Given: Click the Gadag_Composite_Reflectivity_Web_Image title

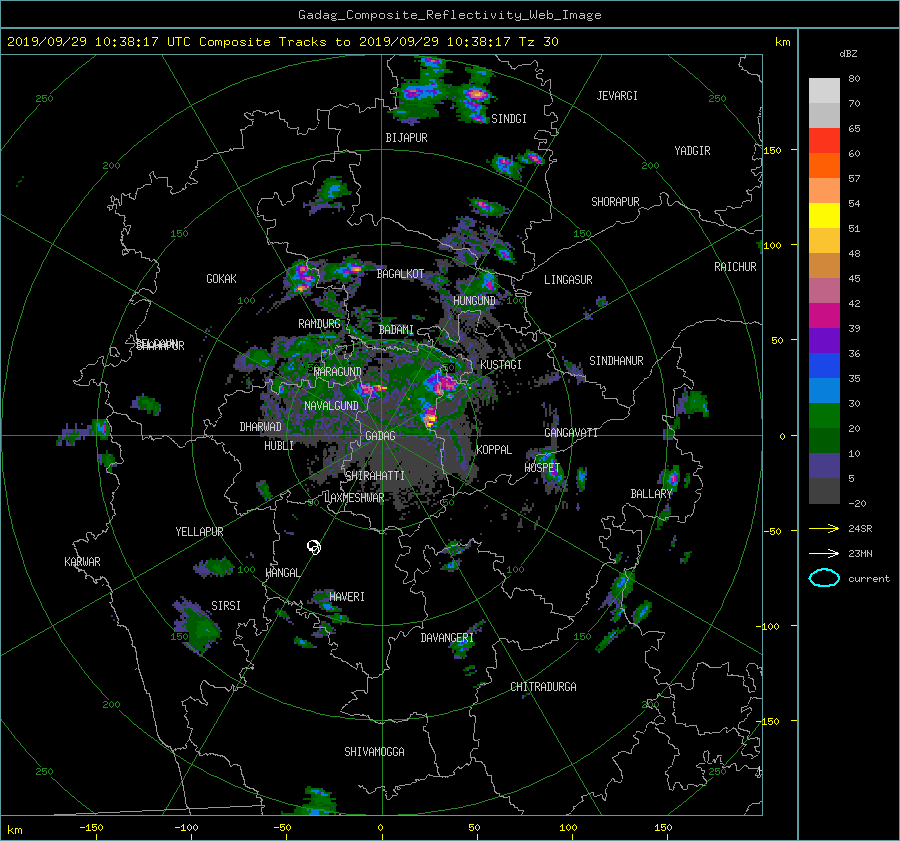Looking at the screenshot, I should click(449, 15).
